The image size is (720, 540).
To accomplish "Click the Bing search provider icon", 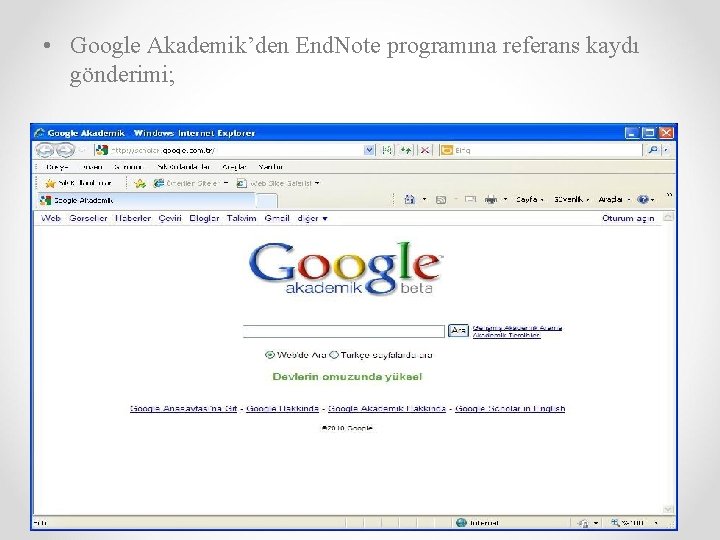I will click(446, 150).
